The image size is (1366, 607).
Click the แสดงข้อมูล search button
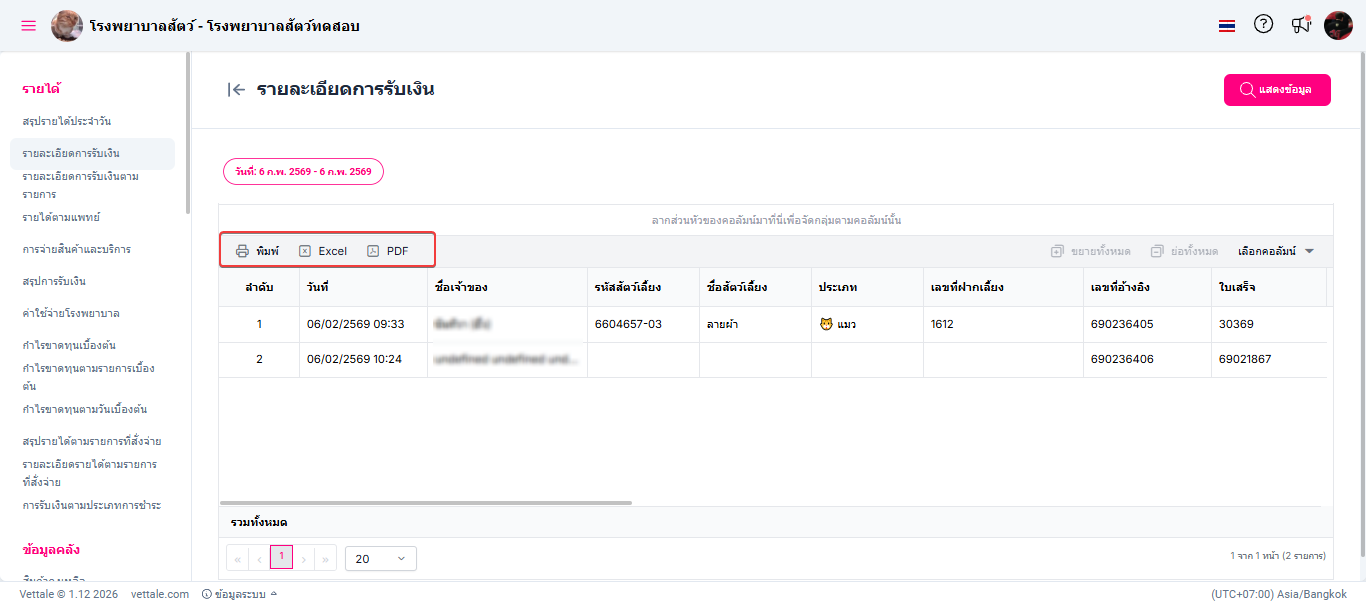point(1277,90)
